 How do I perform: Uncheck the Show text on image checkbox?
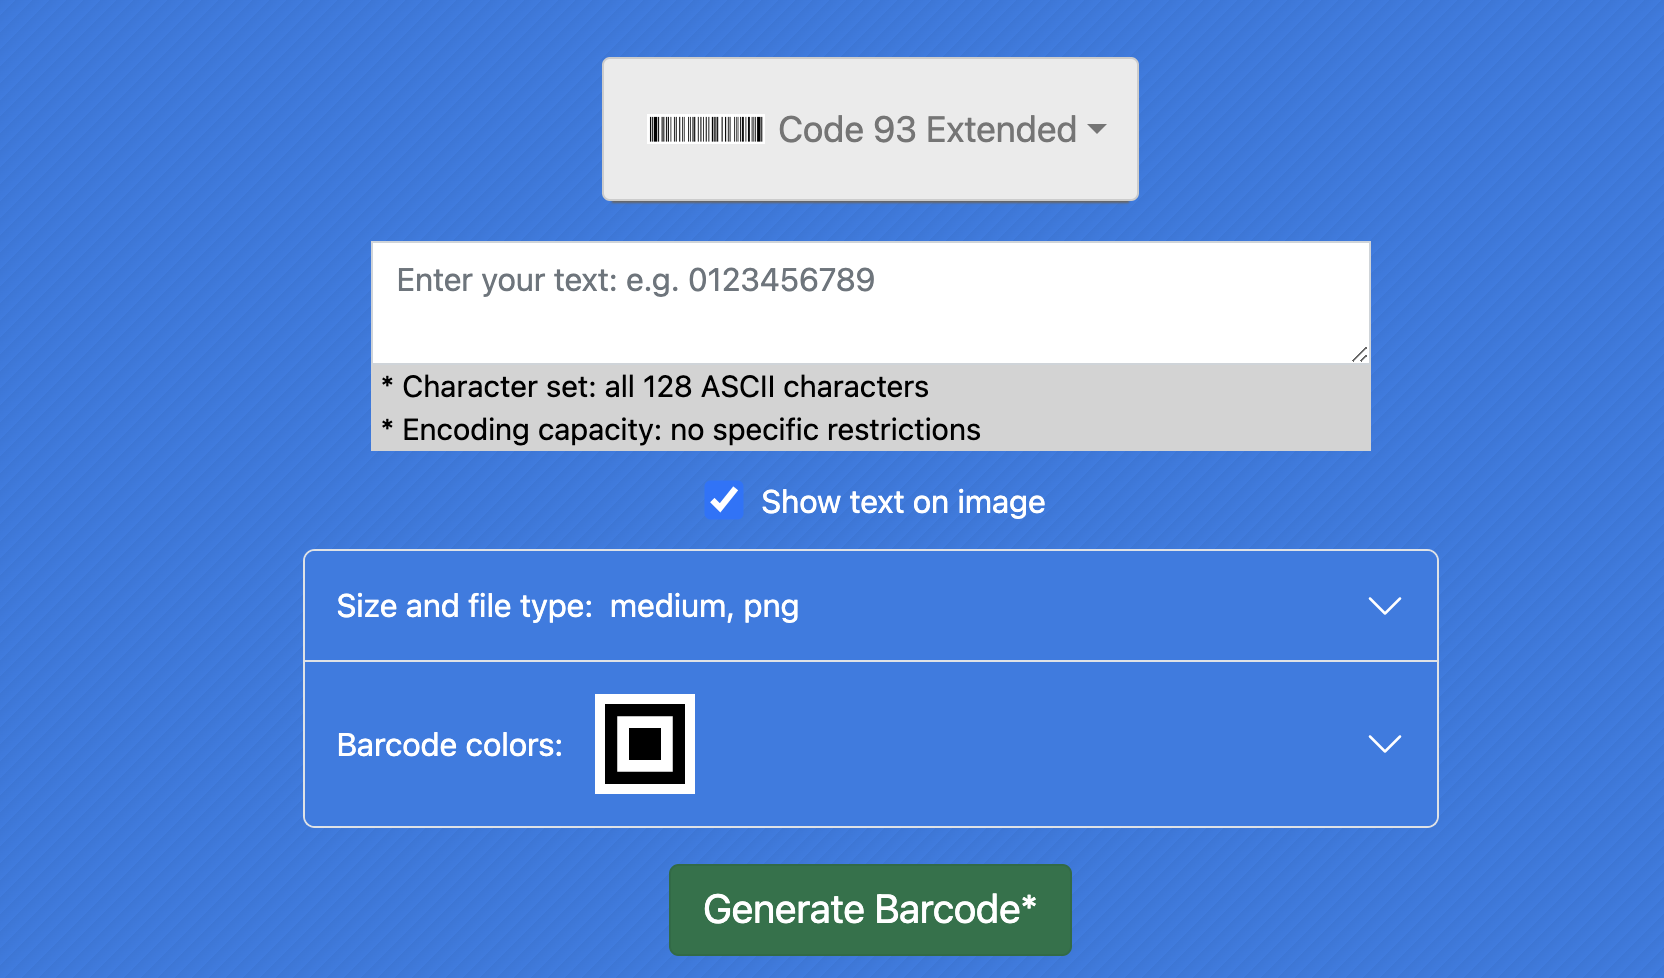723,501
